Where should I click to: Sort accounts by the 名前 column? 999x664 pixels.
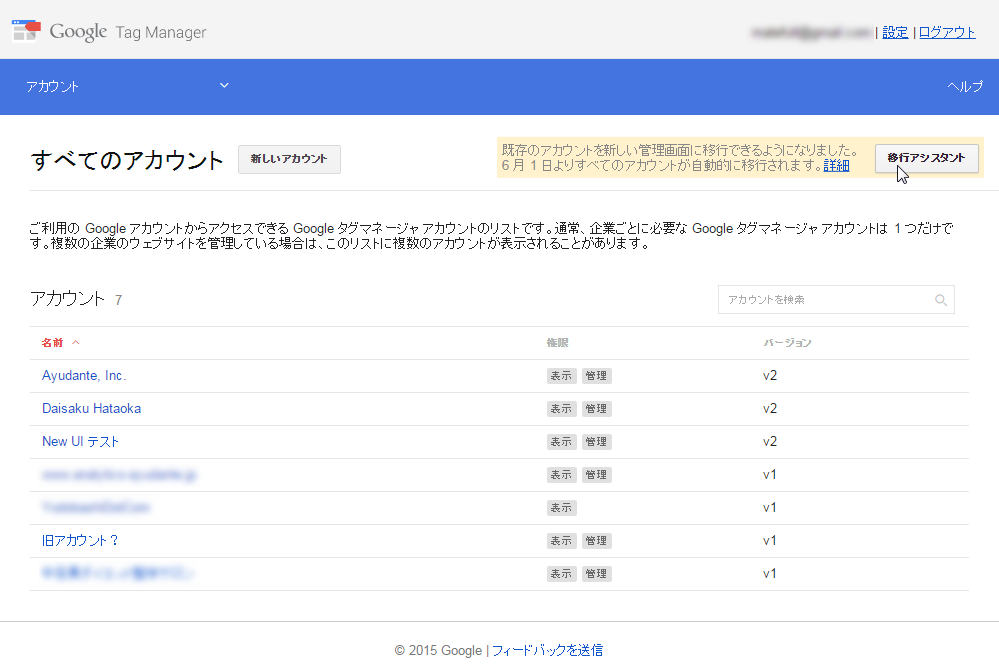[52, 342]
